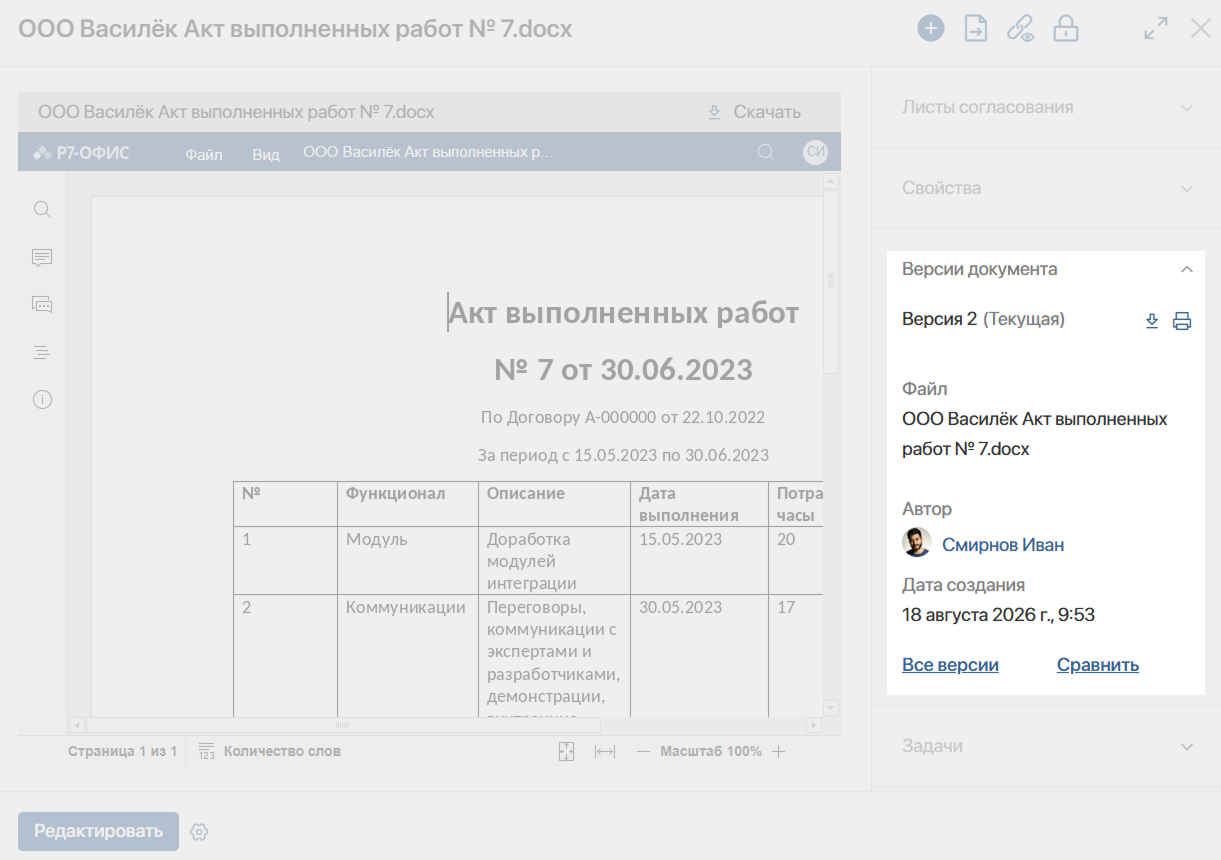The width and height of the screenshot is (1221, 860).
Task: Click the Сравнить link
Action: (x=1098, y=665)
